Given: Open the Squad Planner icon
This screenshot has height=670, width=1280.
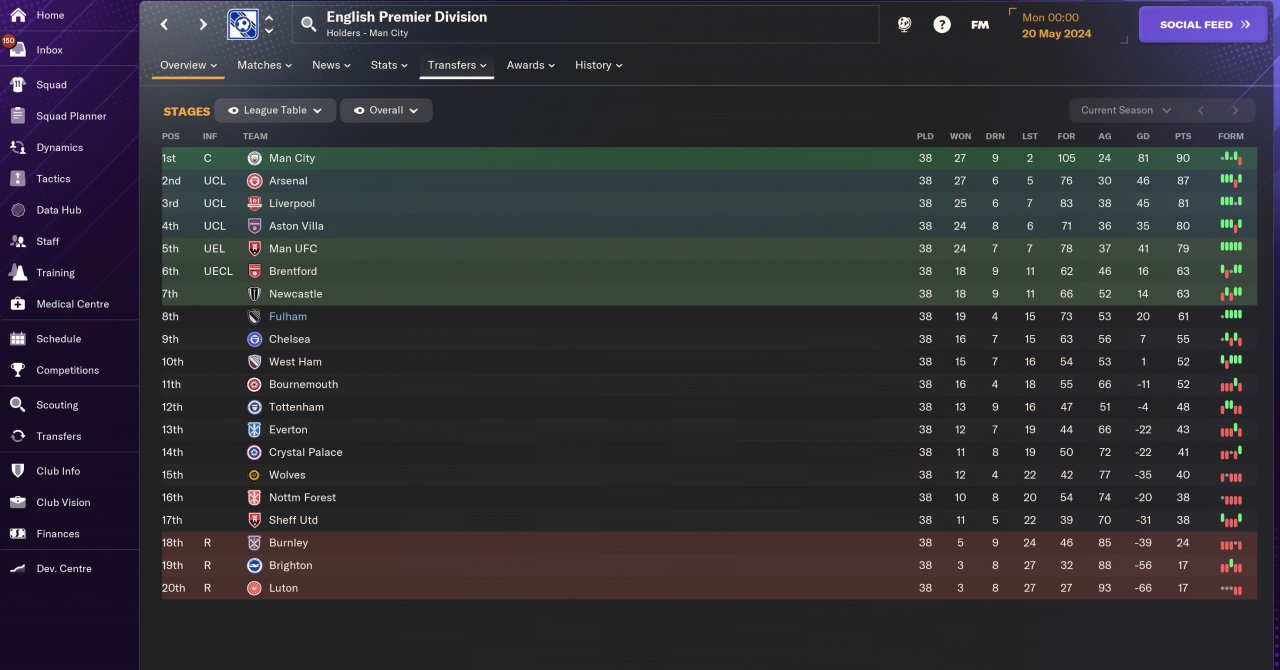Looking at the screenshot, I should click(x=17, y=116).
